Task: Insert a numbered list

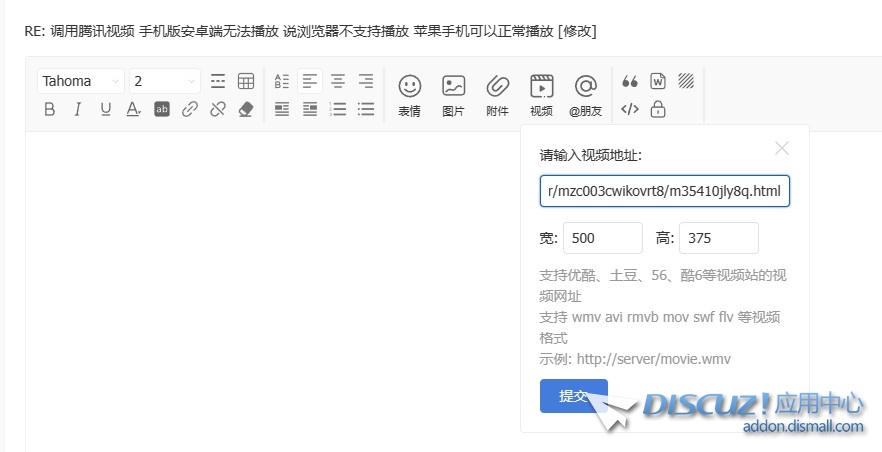Action: (338, 109)
